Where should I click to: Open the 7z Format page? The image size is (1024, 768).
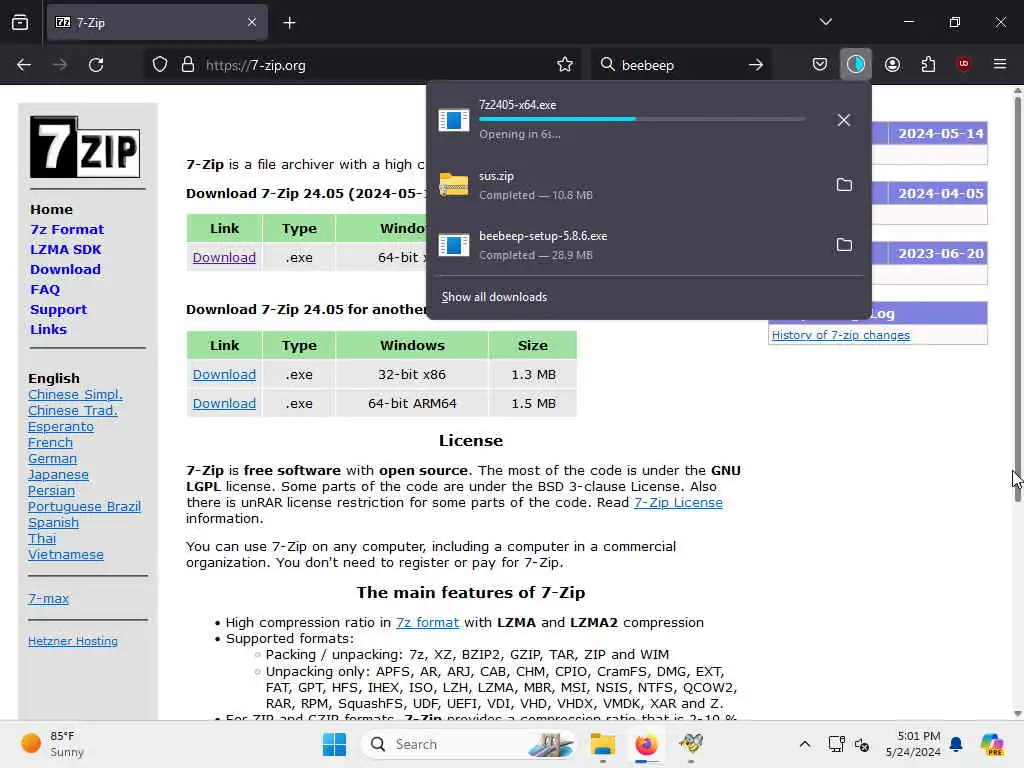[x=67, y=229]
